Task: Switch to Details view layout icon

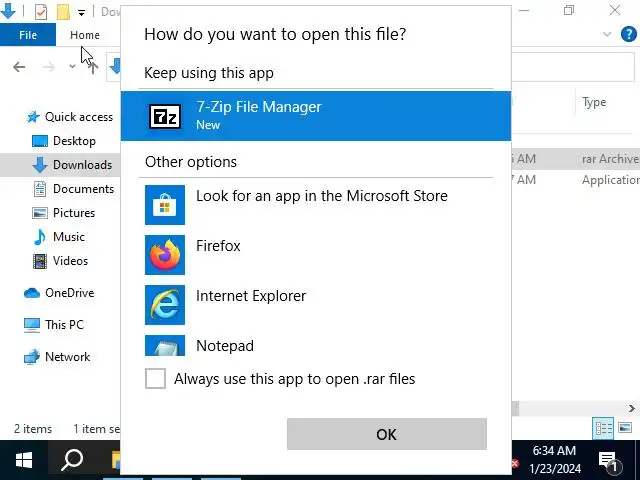Action: pos(603,428)
